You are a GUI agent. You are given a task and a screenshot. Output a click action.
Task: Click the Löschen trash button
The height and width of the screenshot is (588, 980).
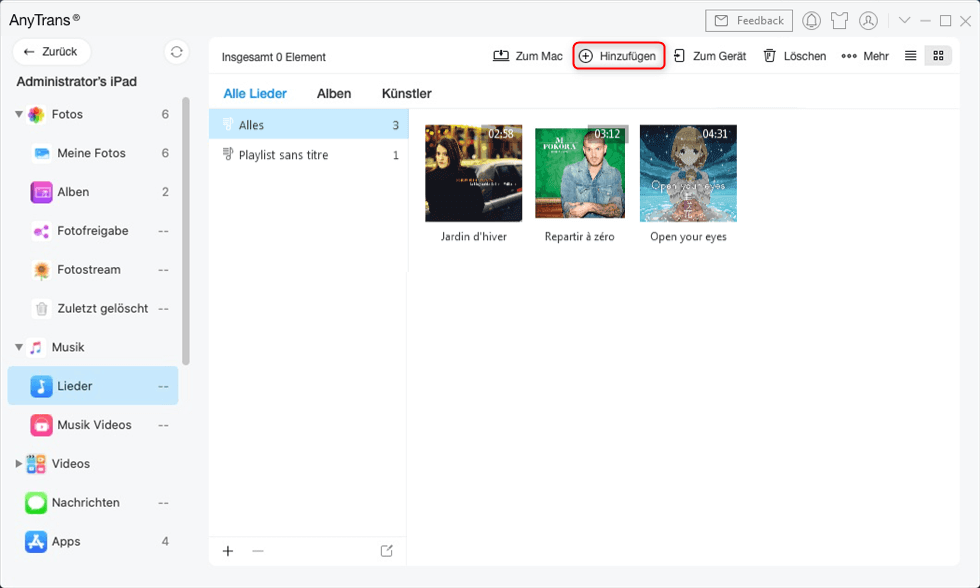(x=795, y=56)
